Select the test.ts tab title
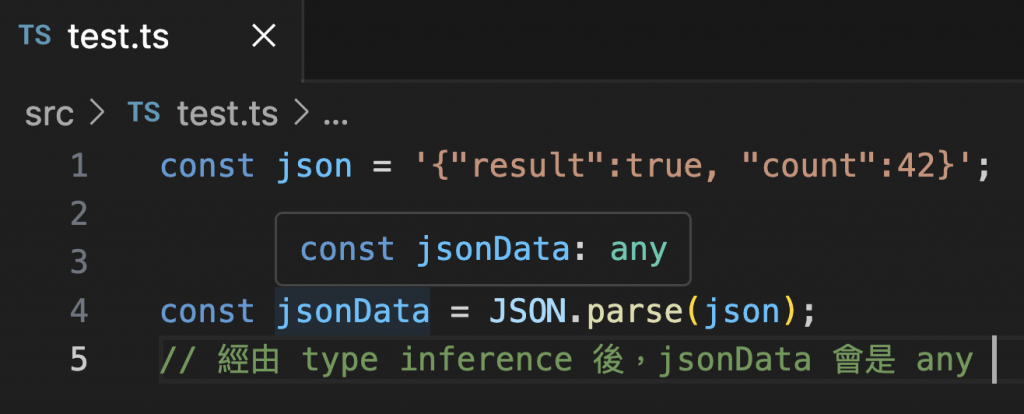 [118, 37]
